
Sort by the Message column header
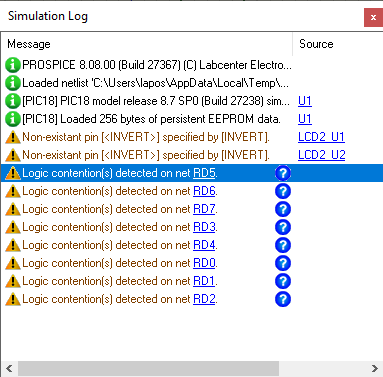click(x=147, y=44)
